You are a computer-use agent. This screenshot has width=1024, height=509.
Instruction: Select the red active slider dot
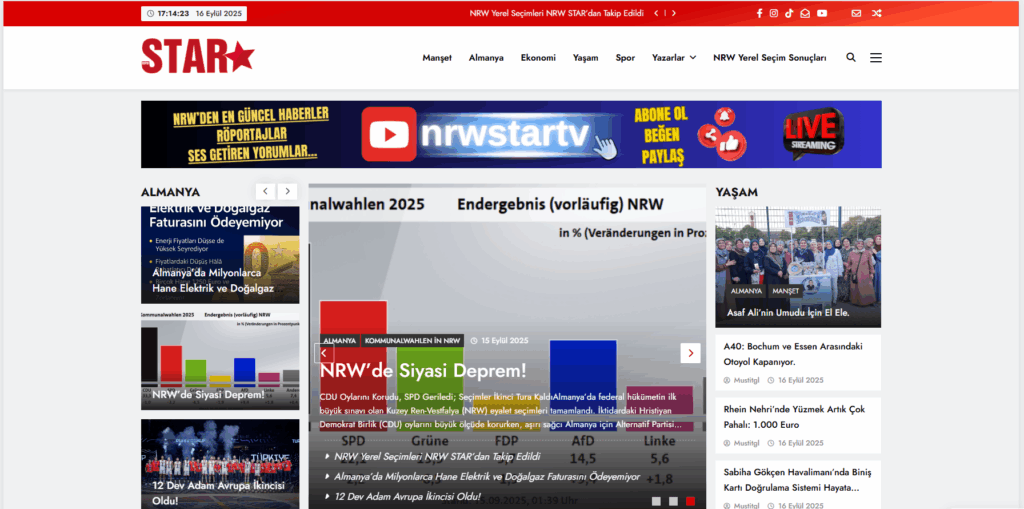(690, 500)
